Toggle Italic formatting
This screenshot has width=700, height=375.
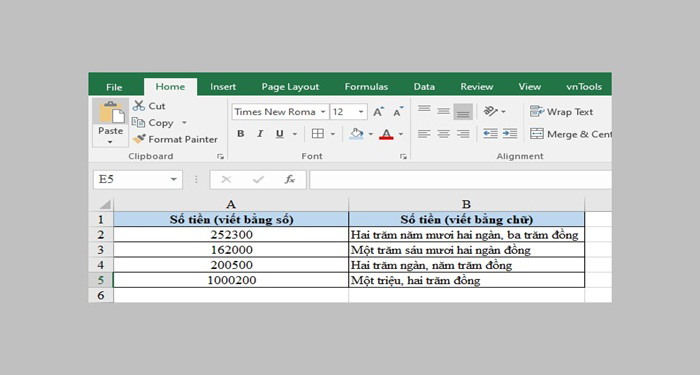pyautogui.click(x=260, y=133)
